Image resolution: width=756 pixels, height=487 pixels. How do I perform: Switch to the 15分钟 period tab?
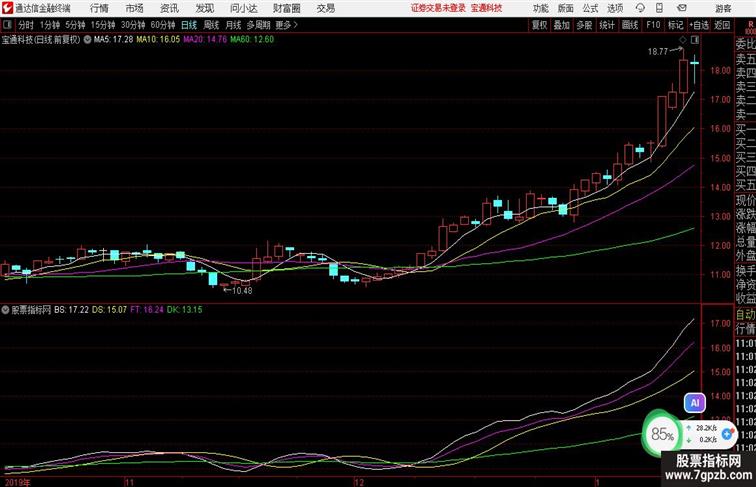point(103,25)
